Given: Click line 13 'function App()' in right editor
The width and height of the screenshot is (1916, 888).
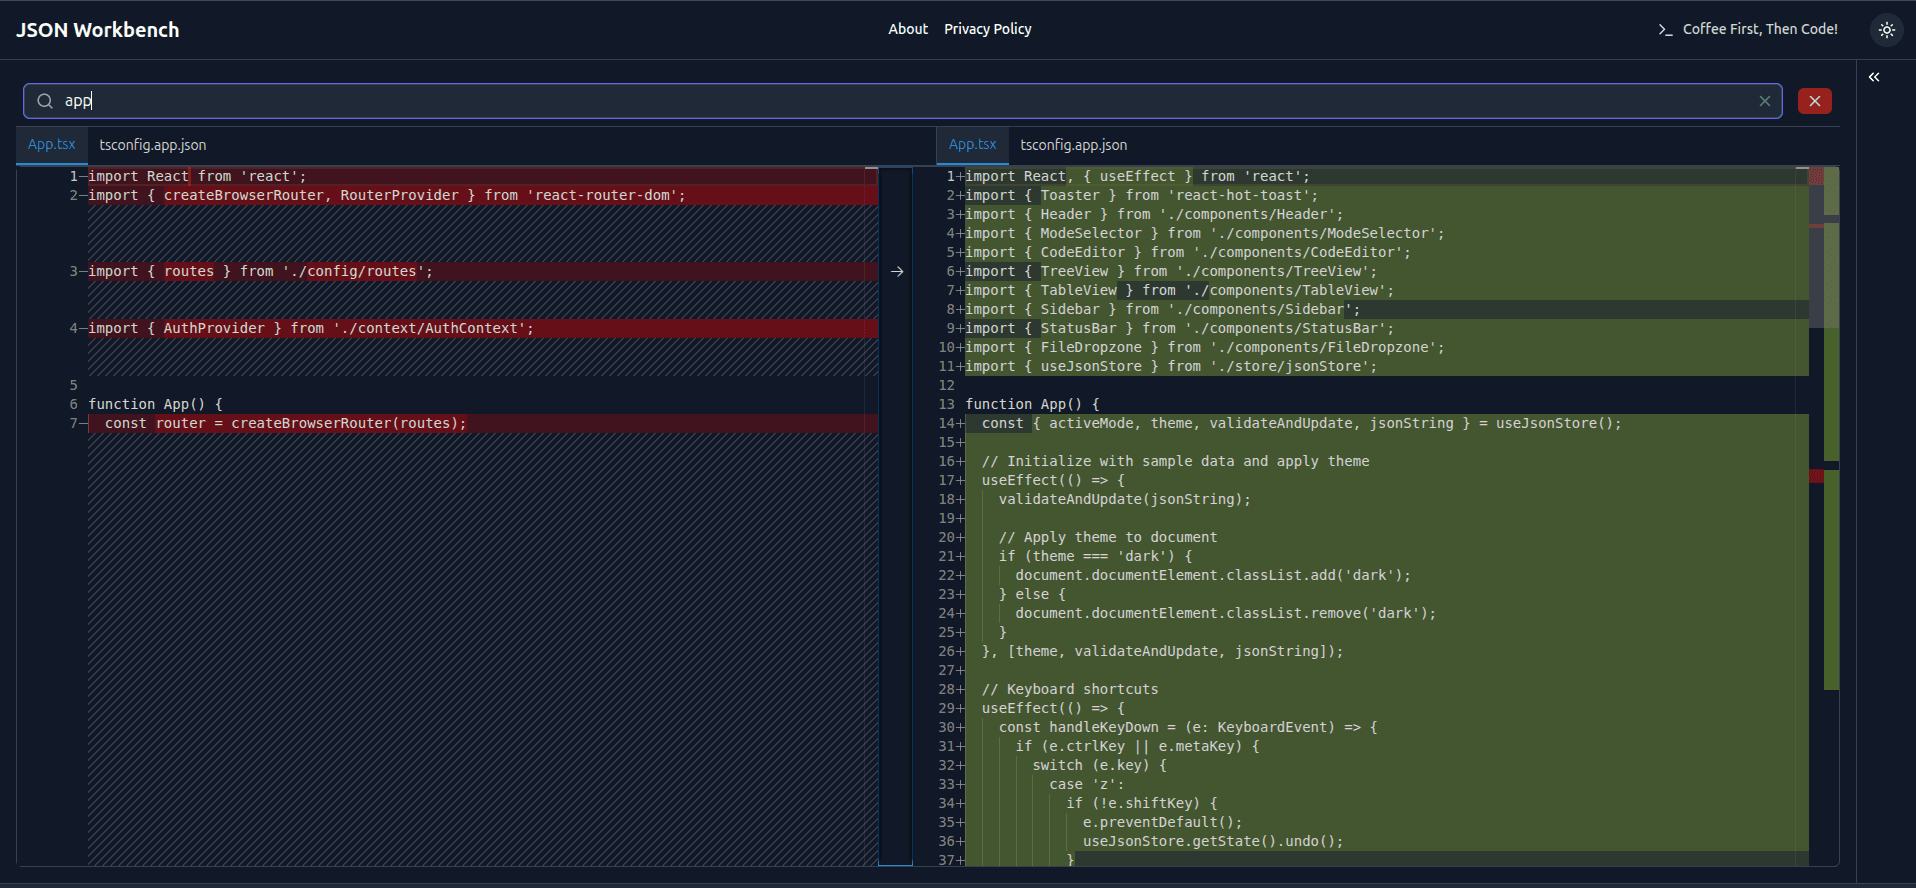Looking at the screenshot, I should click(1032, 404).
